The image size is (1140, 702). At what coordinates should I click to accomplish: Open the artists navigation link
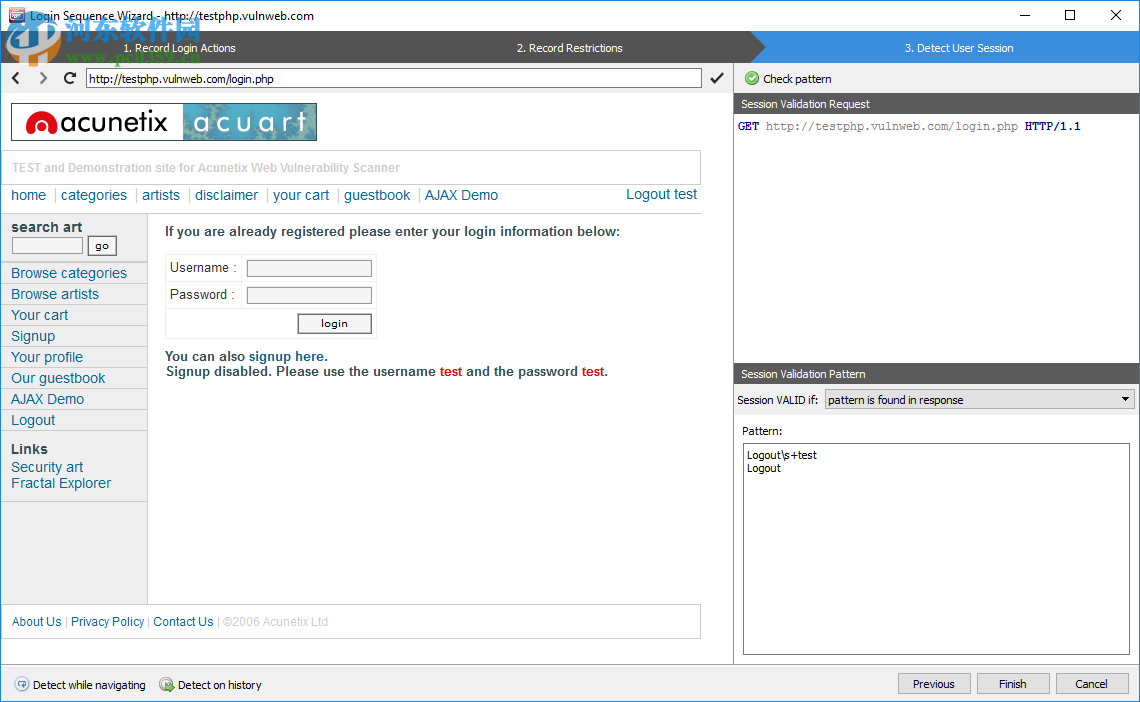[x=161, y=195]
